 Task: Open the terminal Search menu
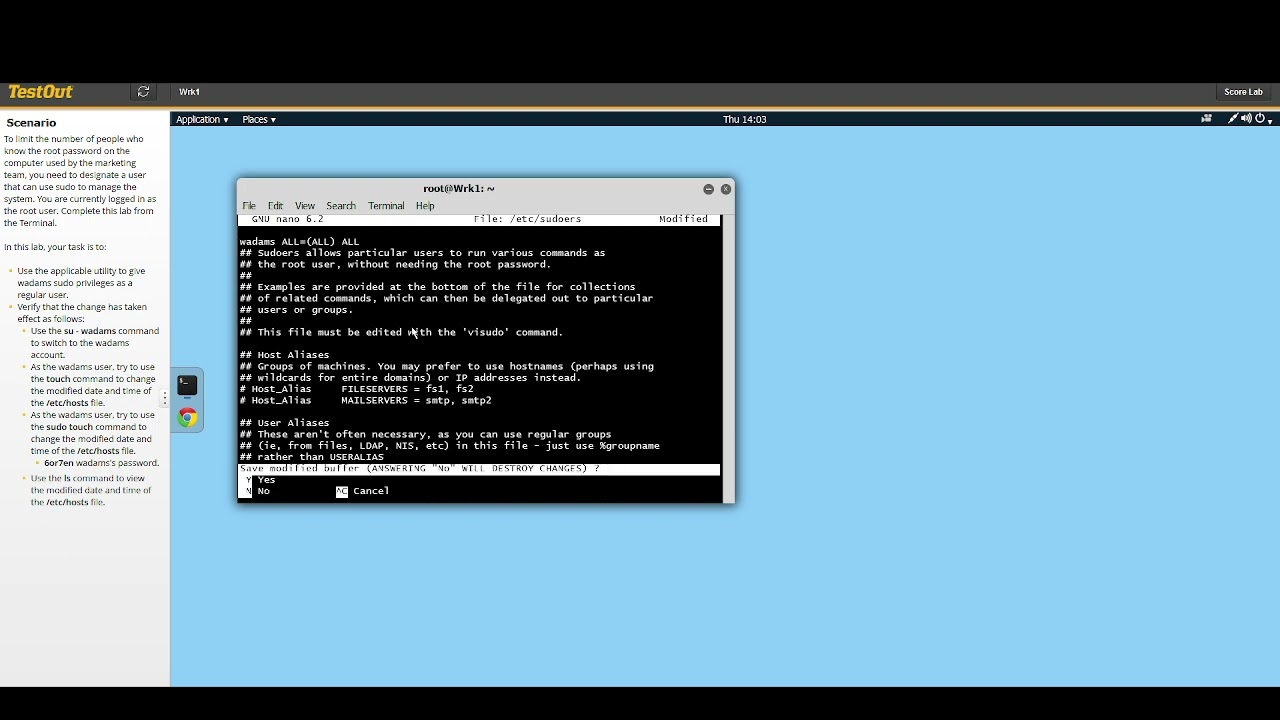pyautogui.click(x=341, y=206)
